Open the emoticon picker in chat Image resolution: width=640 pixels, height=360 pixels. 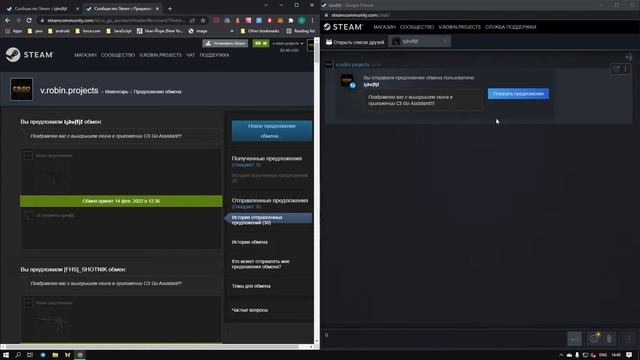coord(594,338)
